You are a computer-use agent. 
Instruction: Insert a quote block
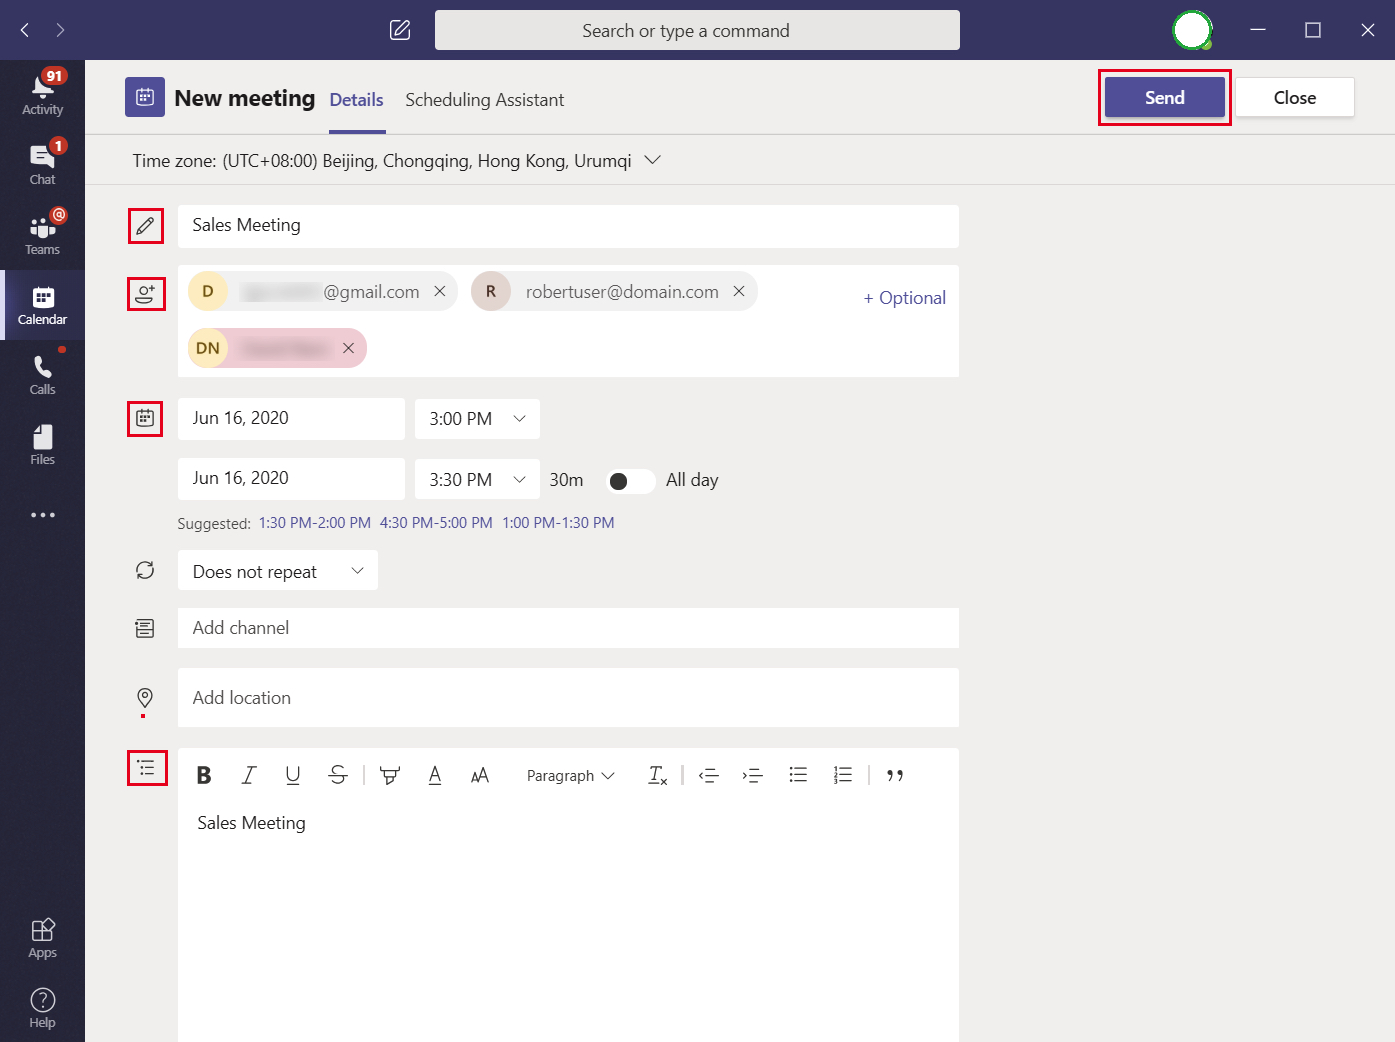point(895,775)
